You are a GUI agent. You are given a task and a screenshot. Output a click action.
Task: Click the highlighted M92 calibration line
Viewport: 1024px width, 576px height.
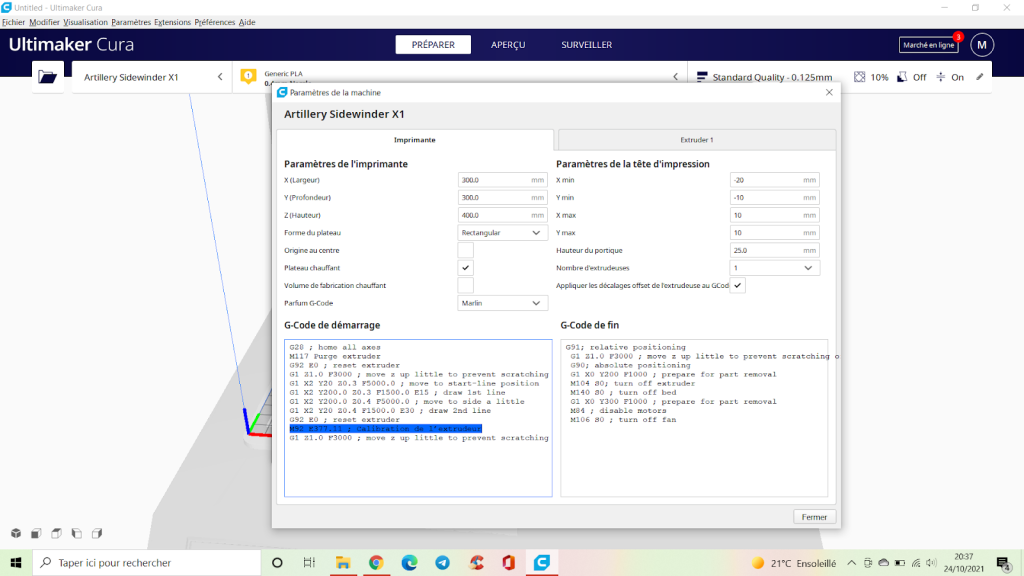[x=386, y=428]
